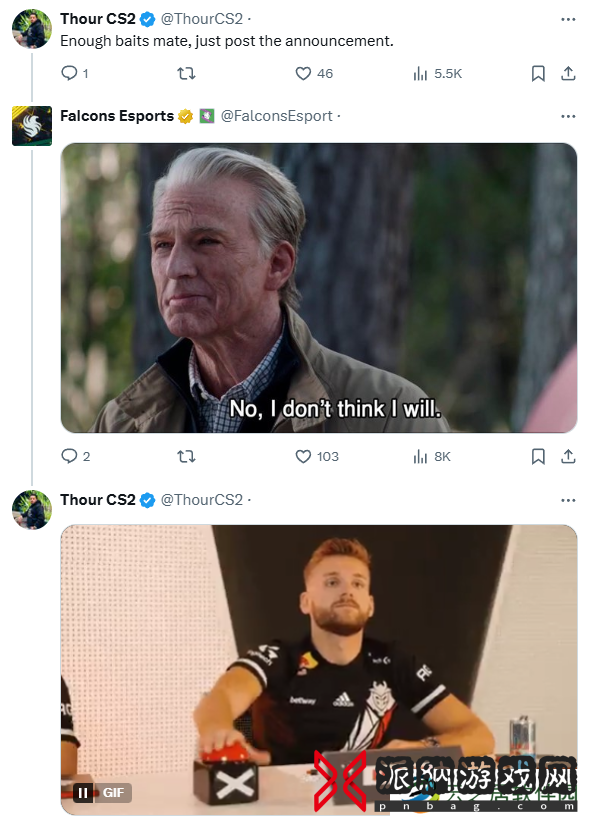The height and width of the screenshot is (819, 590).
Task: Bookmark Thour CS2's first tweet
Action: pyautogui.click(x=538, y=73)
